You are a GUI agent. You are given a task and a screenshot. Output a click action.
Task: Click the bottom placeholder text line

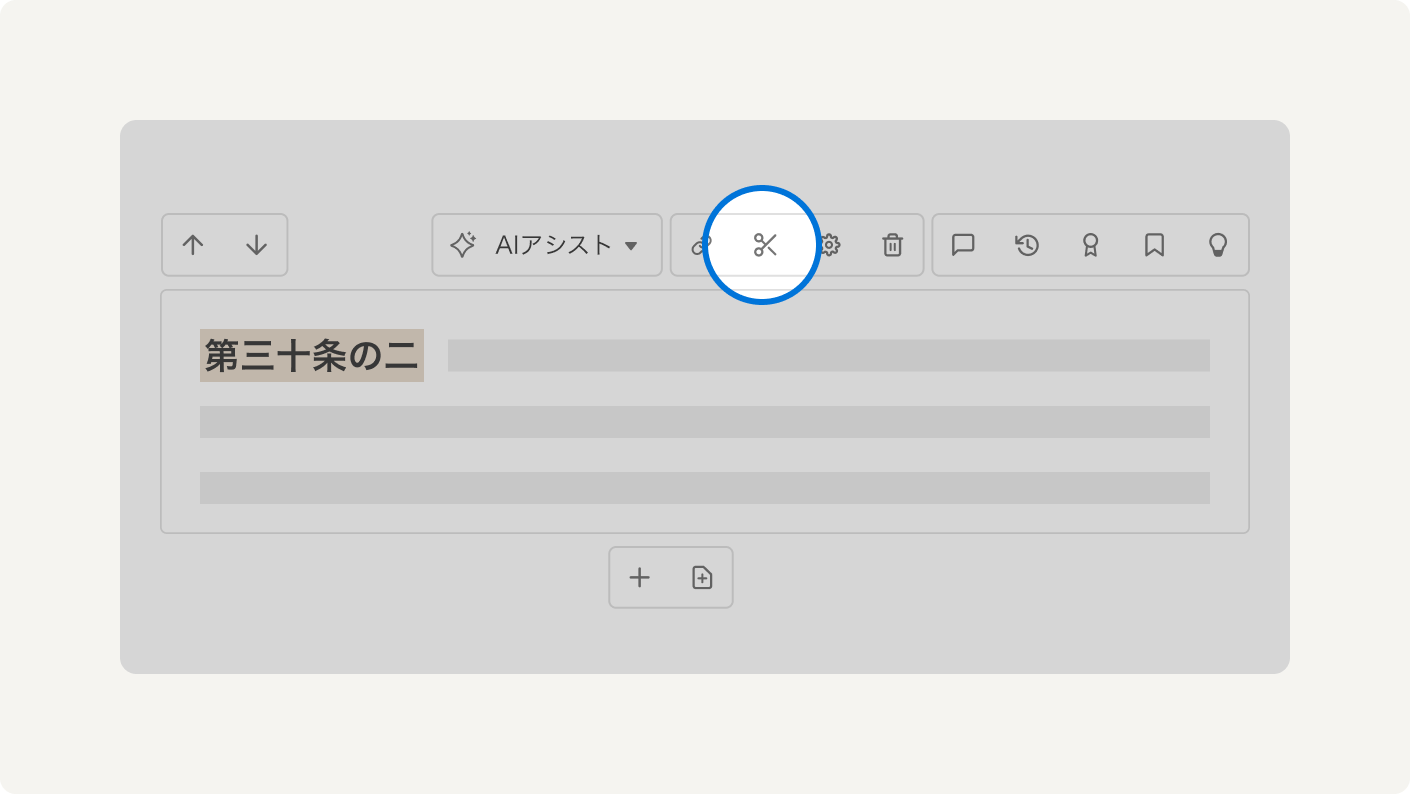(704, 488)
